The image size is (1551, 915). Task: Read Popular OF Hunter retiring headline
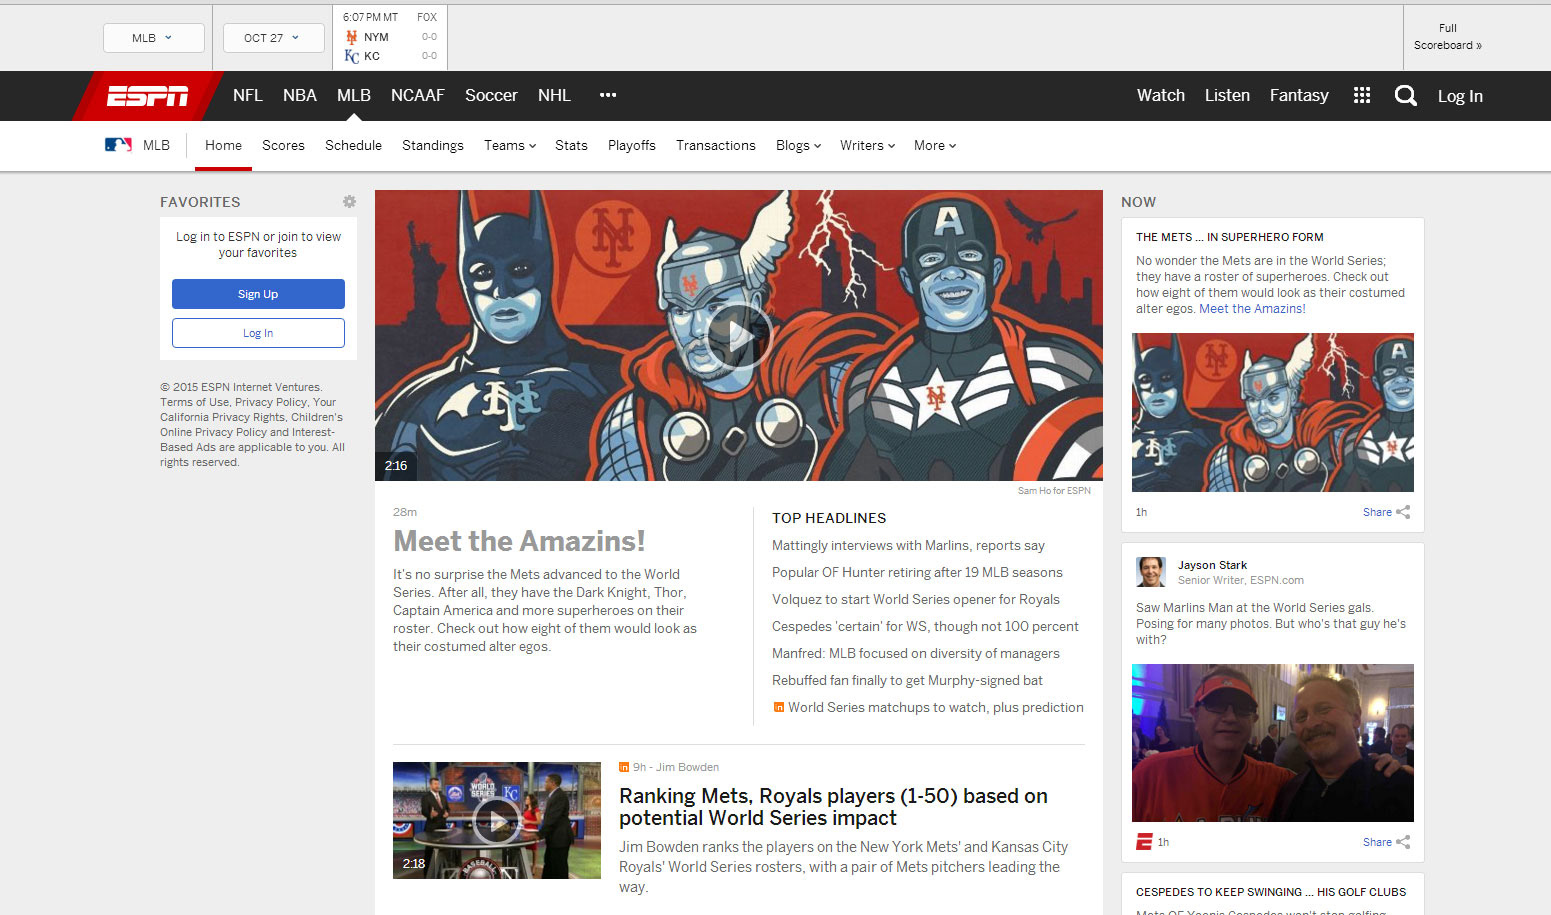(x=917, y=572)
